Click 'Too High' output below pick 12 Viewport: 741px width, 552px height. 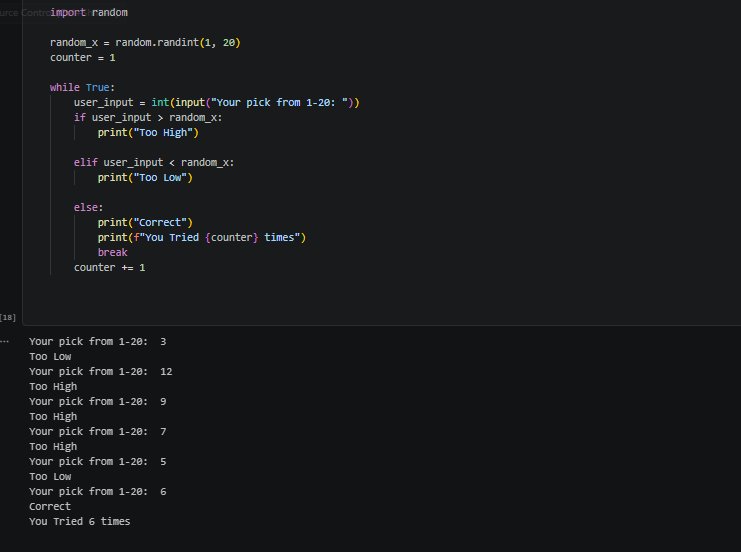[x=53, y=387]
